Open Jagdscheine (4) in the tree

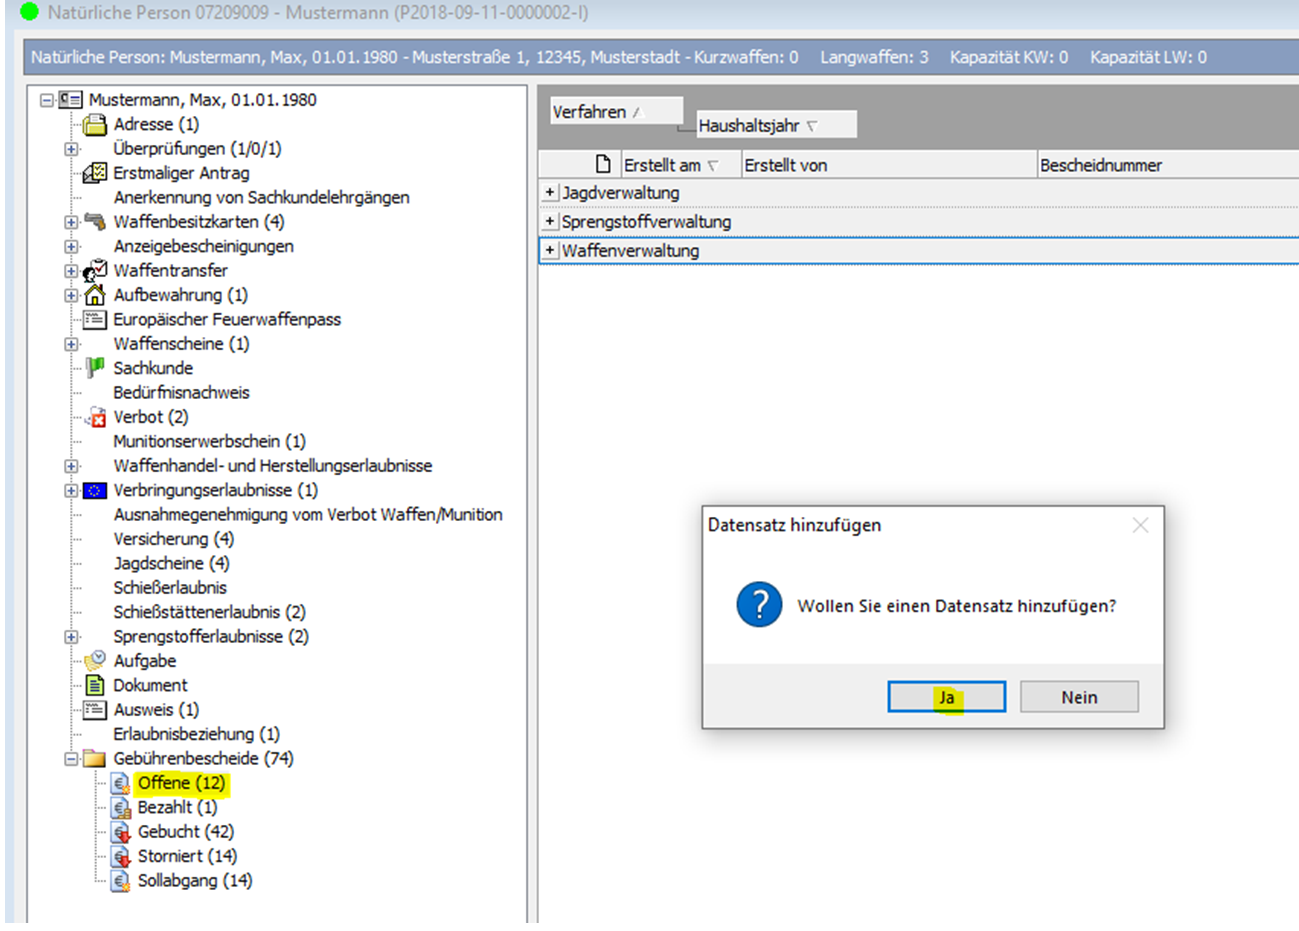click(x=171, y=563)
